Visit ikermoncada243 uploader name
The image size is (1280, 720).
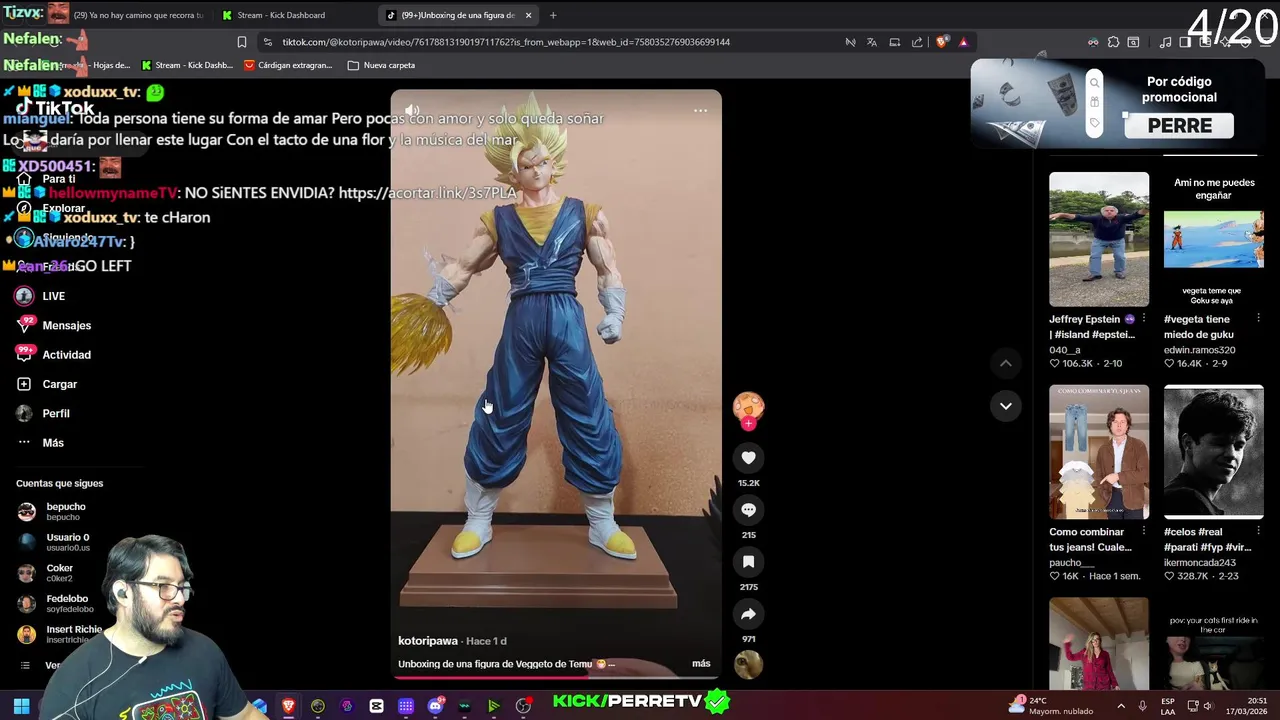coord(1200,563)
